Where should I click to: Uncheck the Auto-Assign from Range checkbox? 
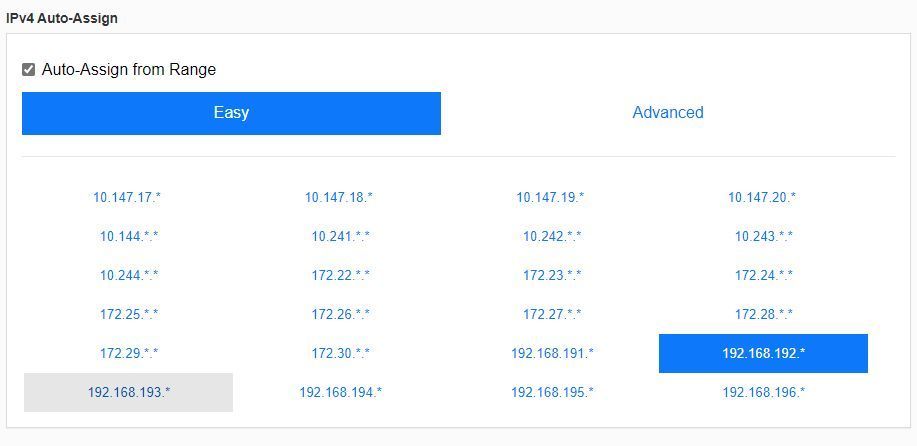click(x=28, y=70)
